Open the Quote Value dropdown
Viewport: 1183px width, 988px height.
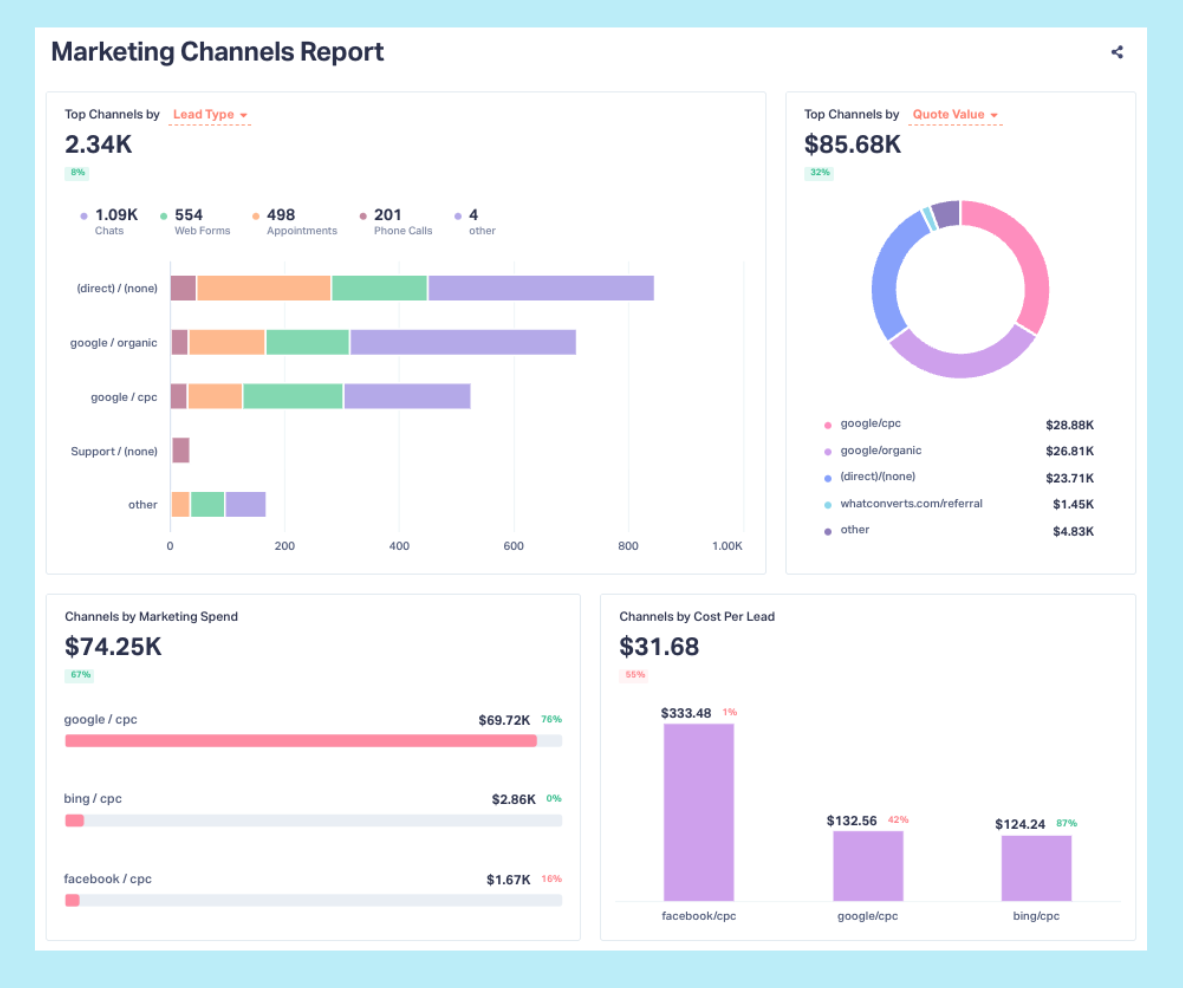(x=954, y=115)
